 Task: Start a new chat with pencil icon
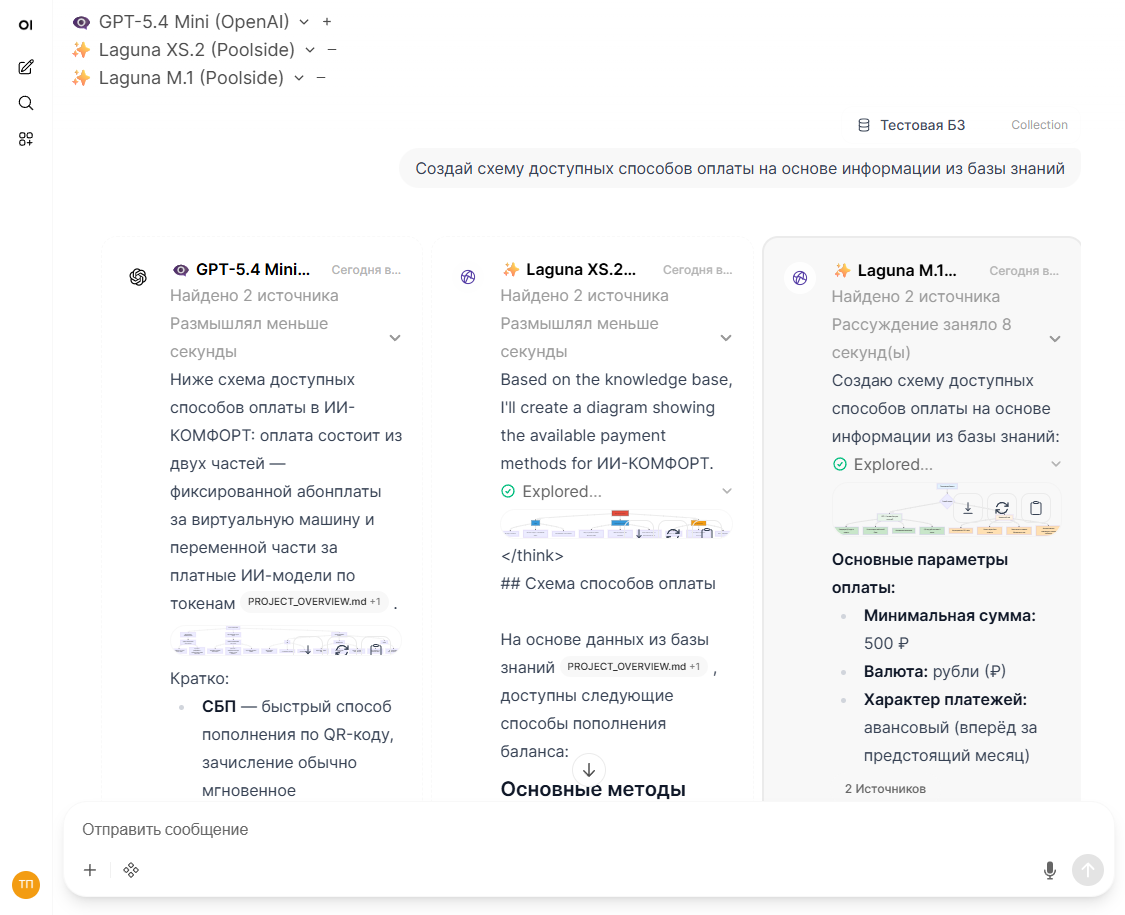(x=26, y=67)
